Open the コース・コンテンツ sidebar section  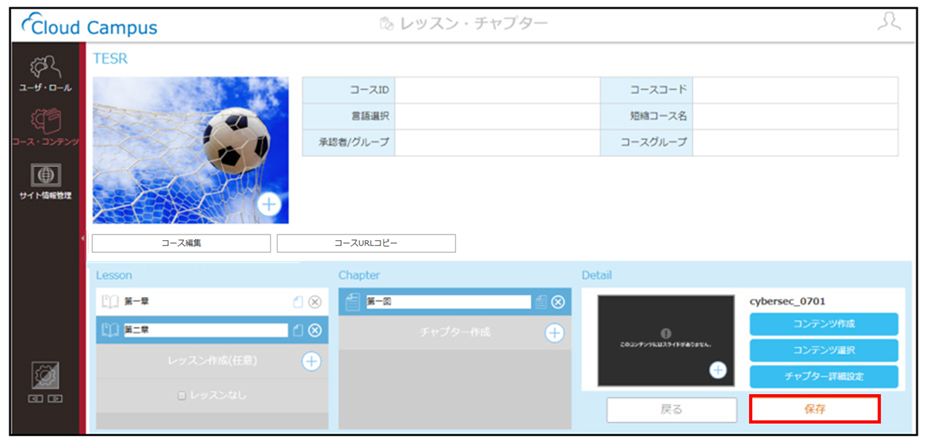45,128
